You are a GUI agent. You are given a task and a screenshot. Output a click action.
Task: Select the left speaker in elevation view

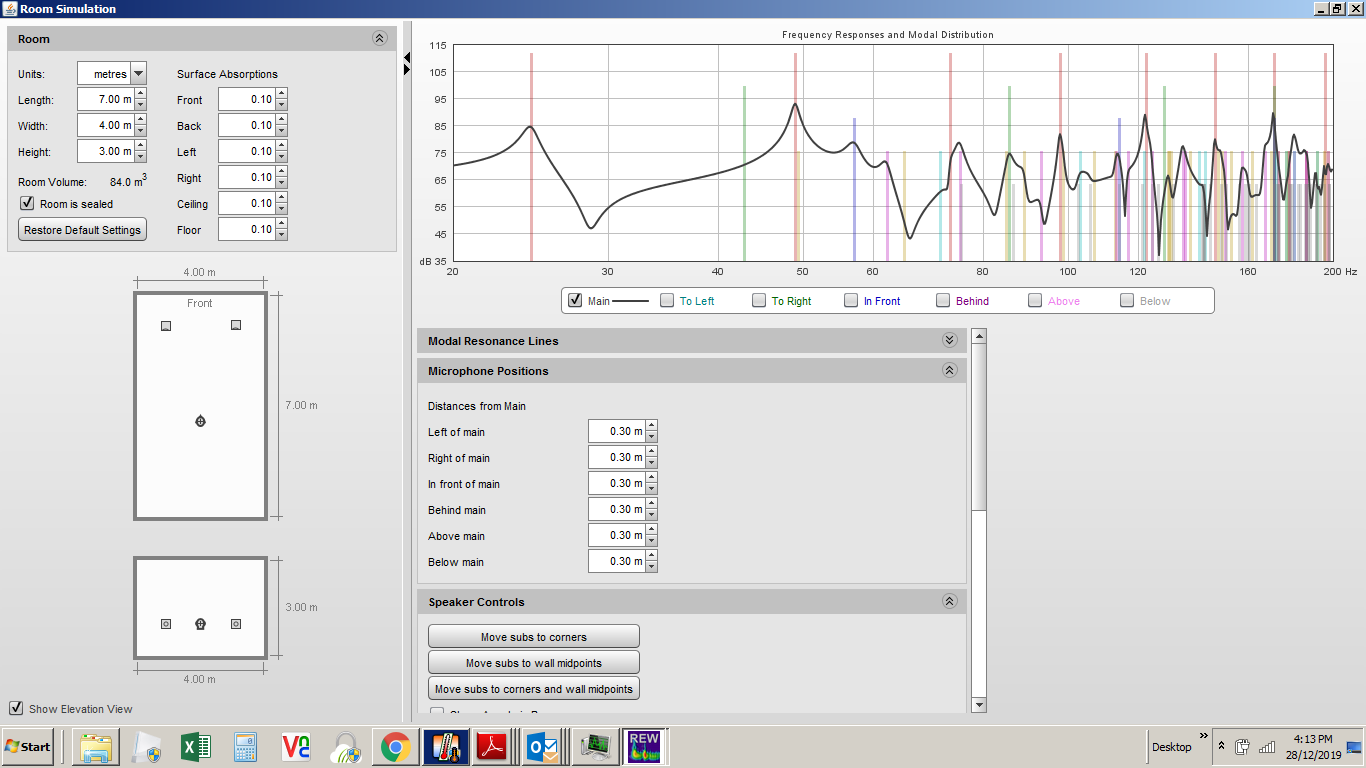(166, 624)
